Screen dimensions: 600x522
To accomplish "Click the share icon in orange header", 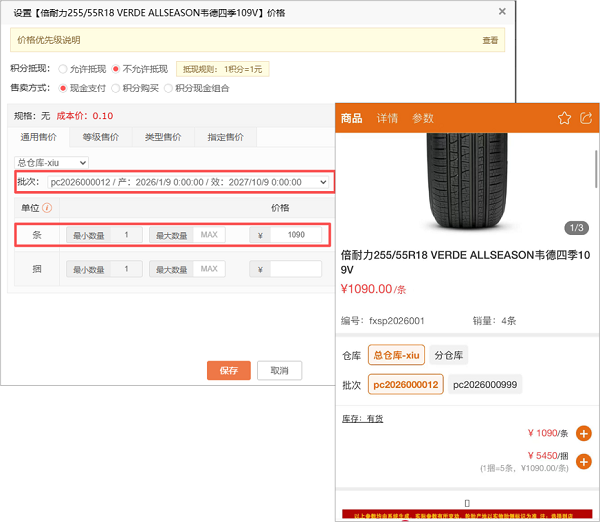I will coord(585,118).
